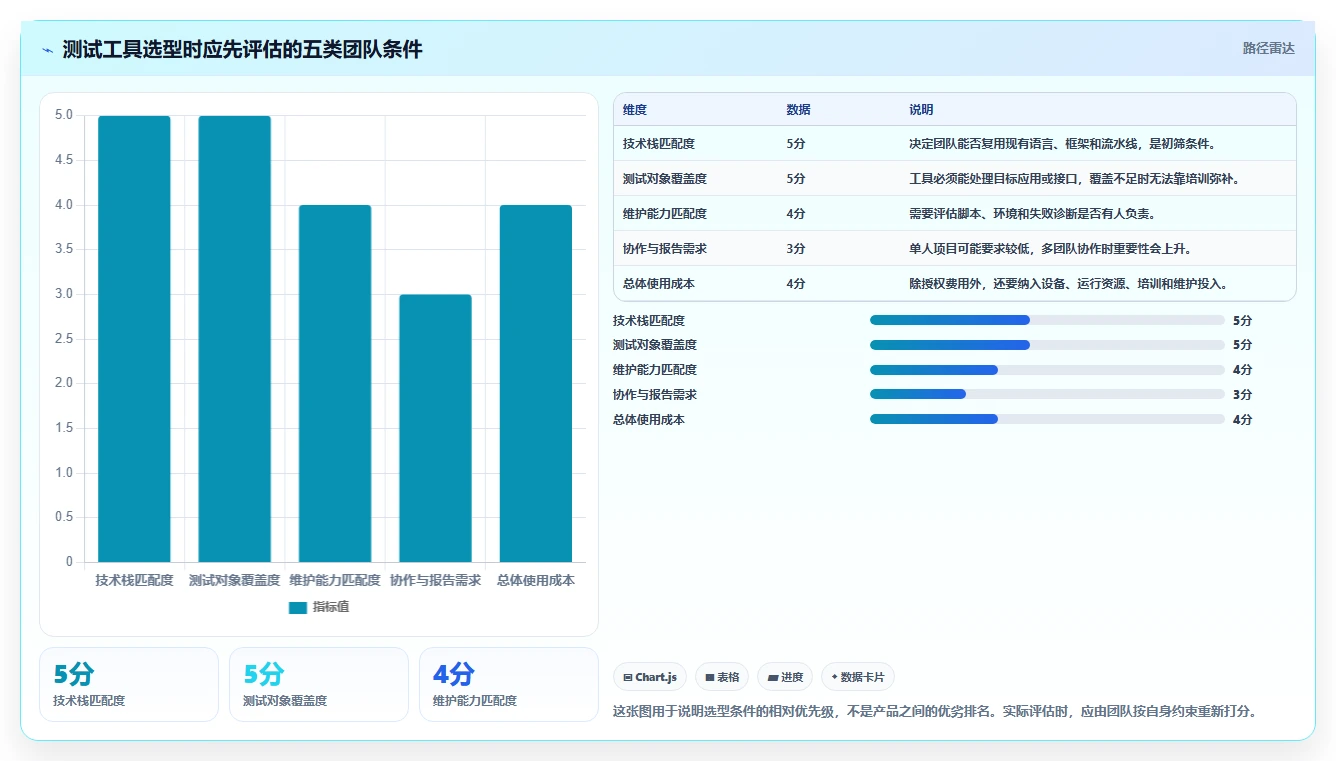Click the 技术栈匹配度 progress bar
This screenshot has height=761, width=1336.
click(x=1047, y=320)
